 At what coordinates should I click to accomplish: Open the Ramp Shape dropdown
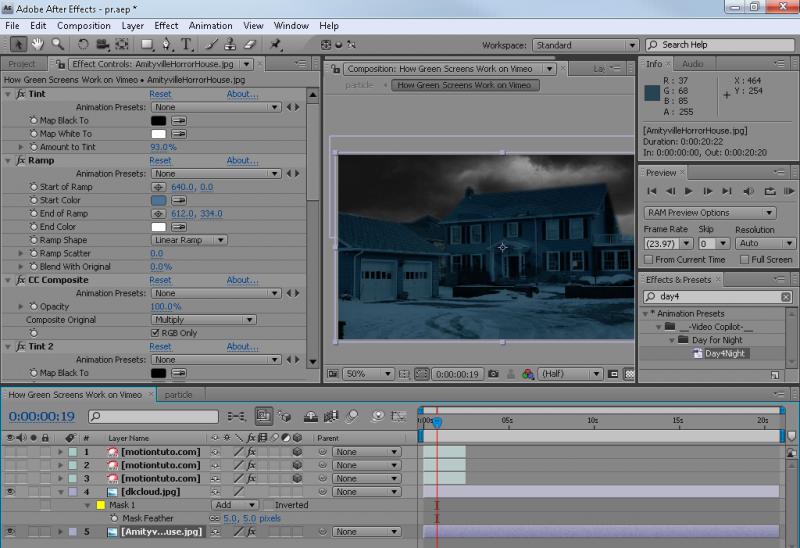coord(190,240)
